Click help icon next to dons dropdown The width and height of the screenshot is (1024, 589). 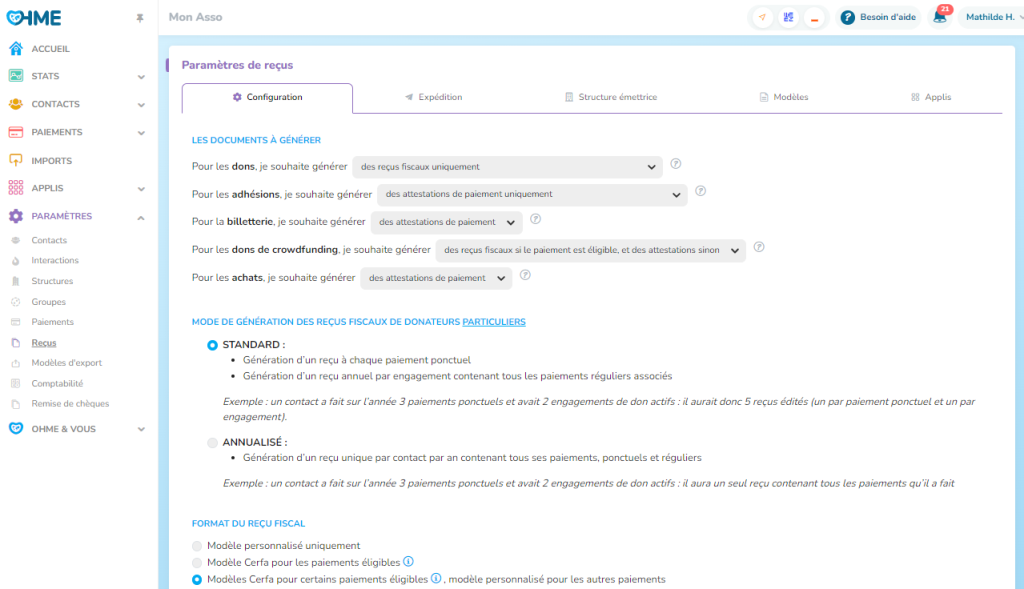pos(676,164)
